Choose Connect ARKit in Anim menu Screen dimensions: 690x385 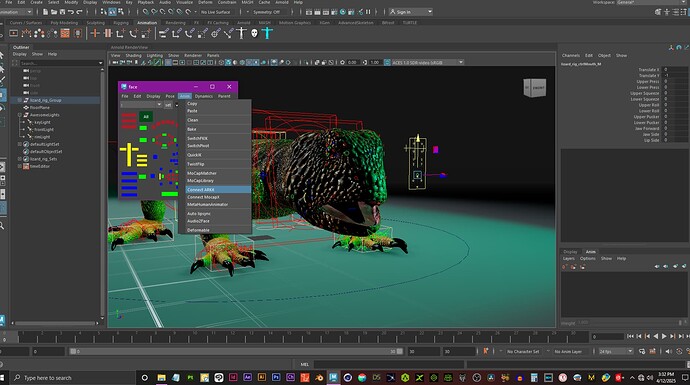click(x=218, y=190)
